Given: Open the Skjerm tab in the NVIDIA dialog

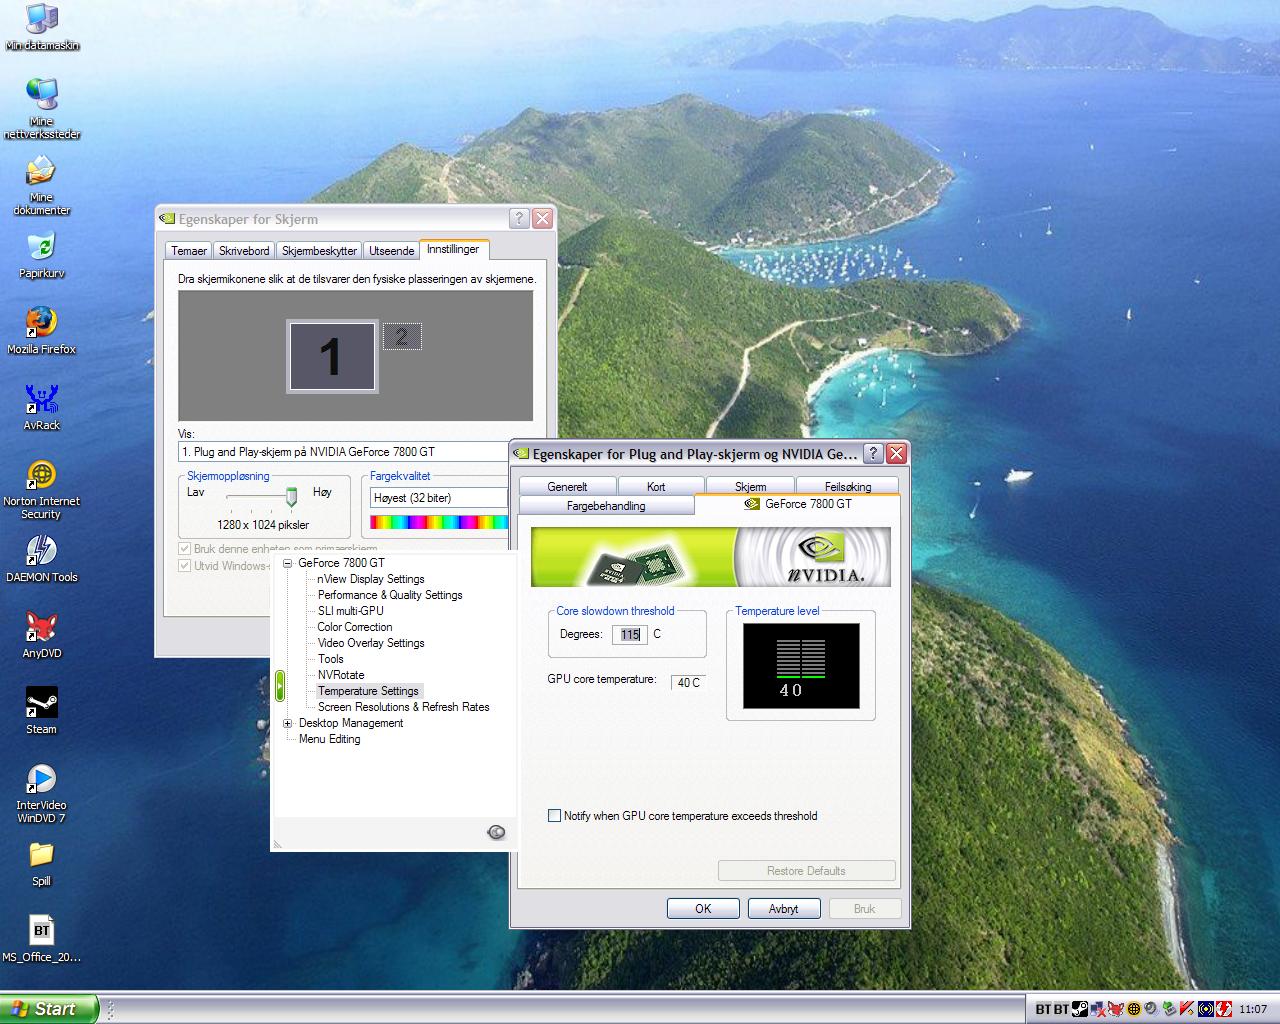Looking at the screenshot, I should (751, 487).
